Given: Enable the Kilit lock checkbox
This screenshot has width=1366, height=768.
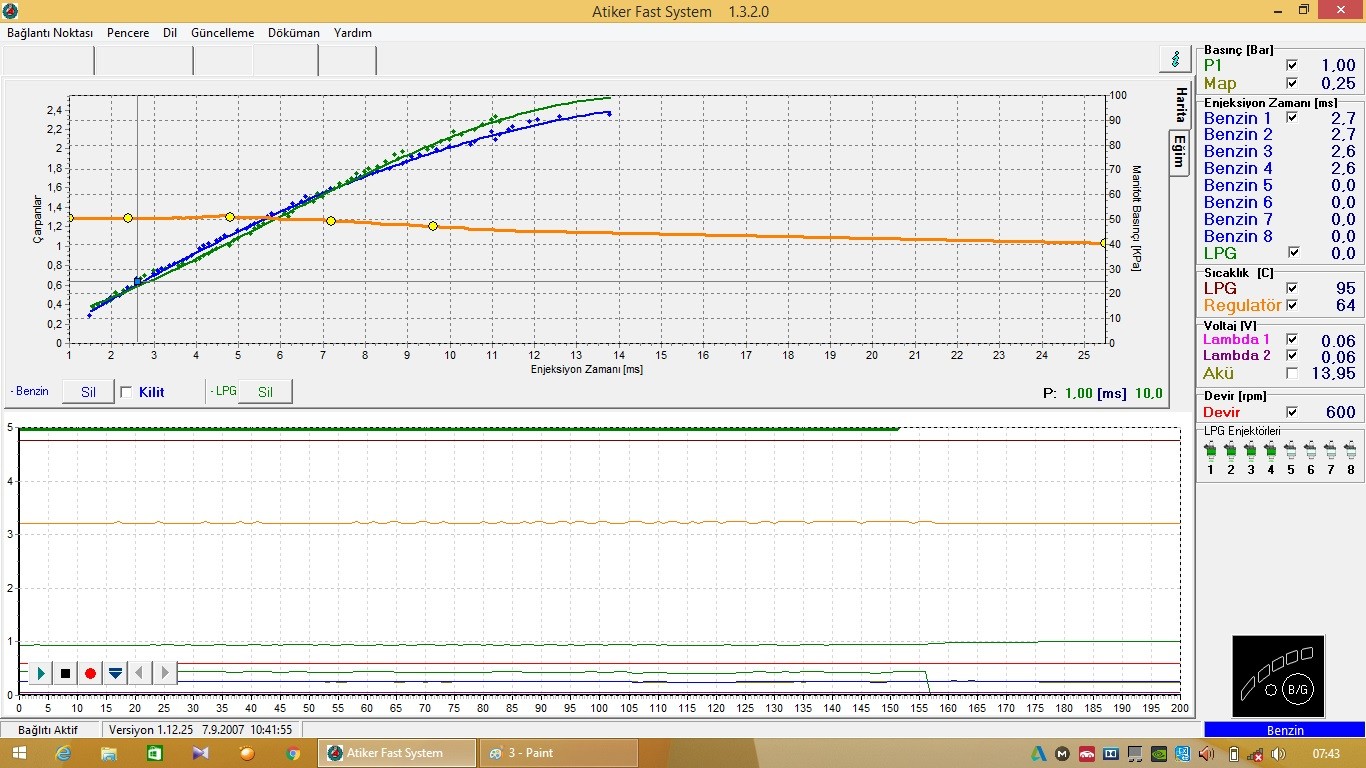Looking at the screenshot, I should [x=126, y=392].
